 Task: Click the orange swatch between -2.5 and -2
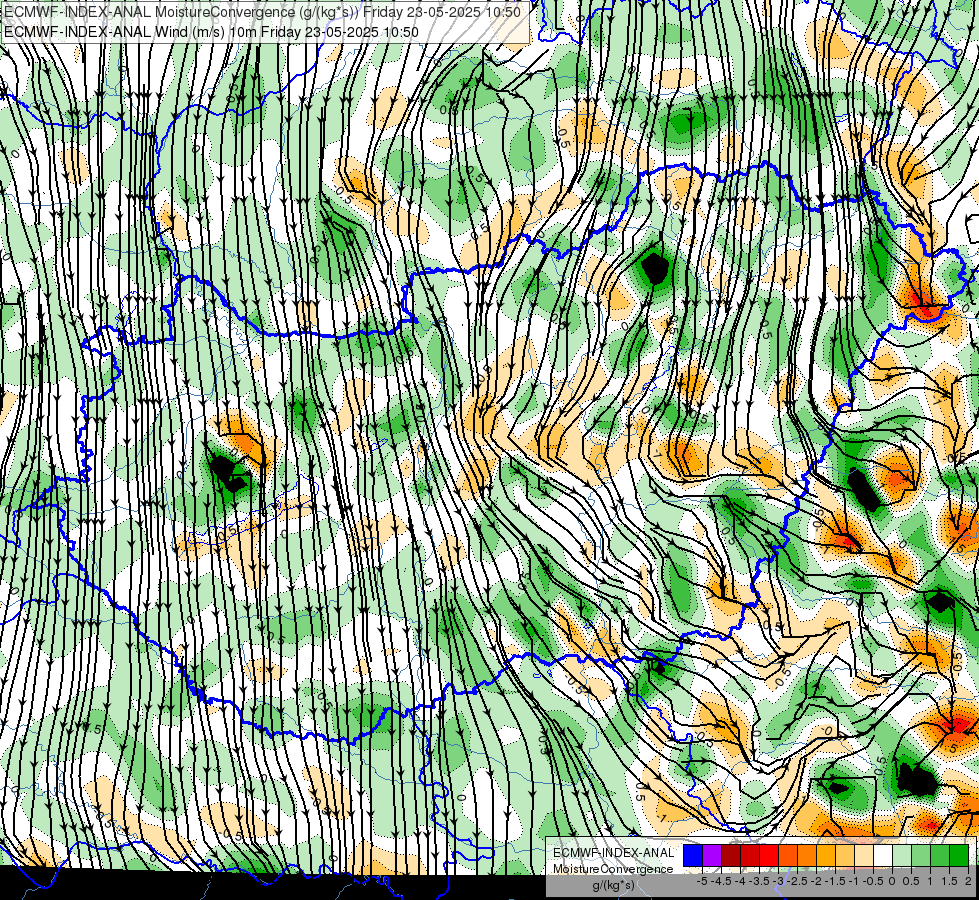click(807, 855)
